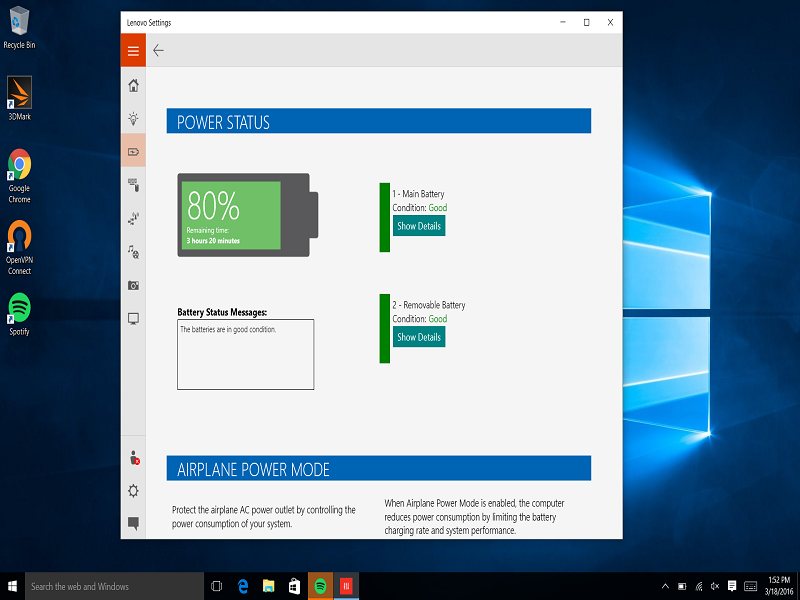The width and height of the screenshot is (800, 600).
Task: Click the Search the web and Windows box
Action: tap(110, 587)
